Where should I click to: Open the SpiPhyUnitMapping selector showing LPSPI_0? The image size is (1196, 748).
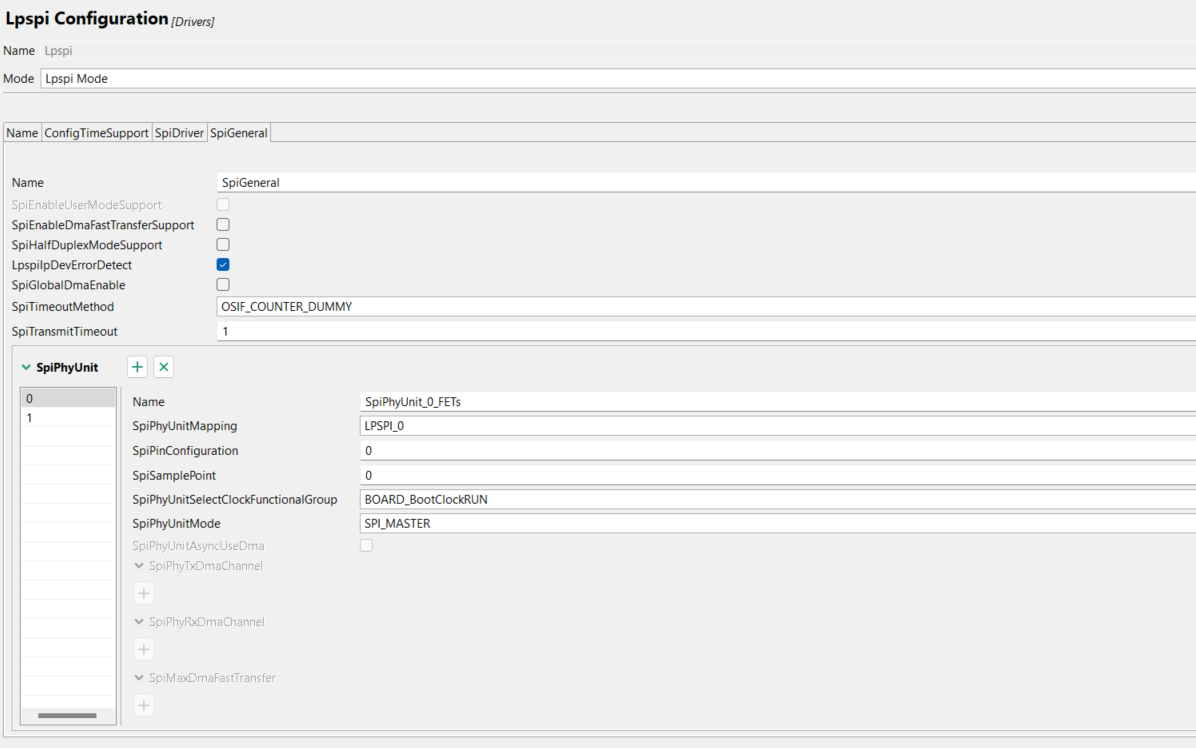point(600,425)
